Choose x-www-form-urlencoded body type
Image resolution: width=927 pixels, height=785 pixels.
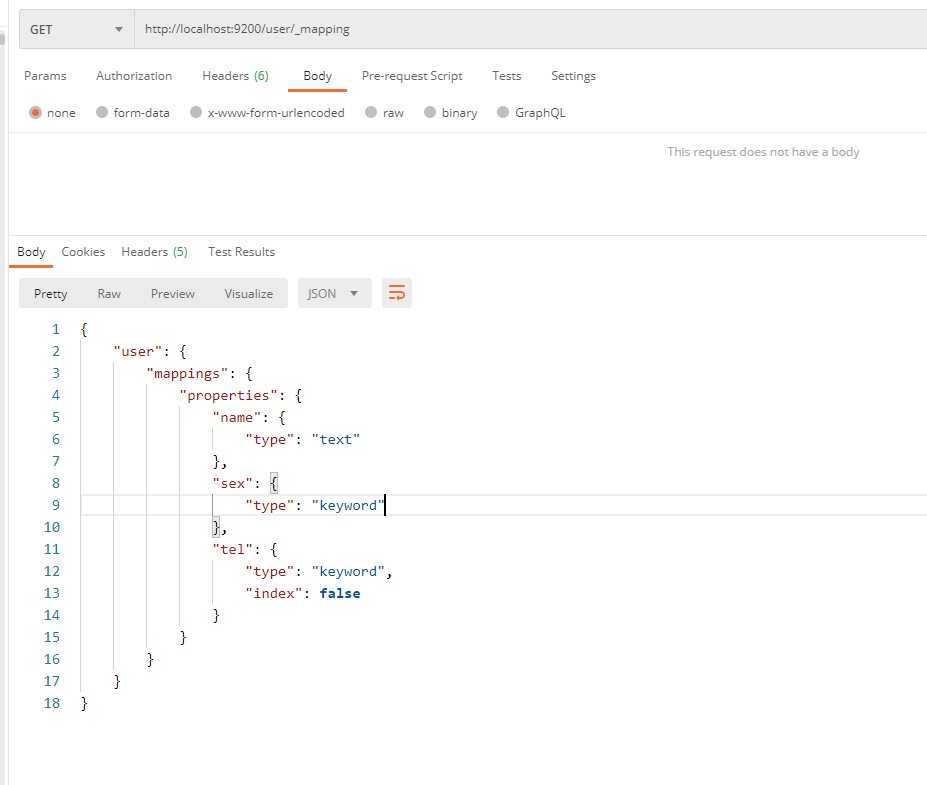(x=196, y=113)
